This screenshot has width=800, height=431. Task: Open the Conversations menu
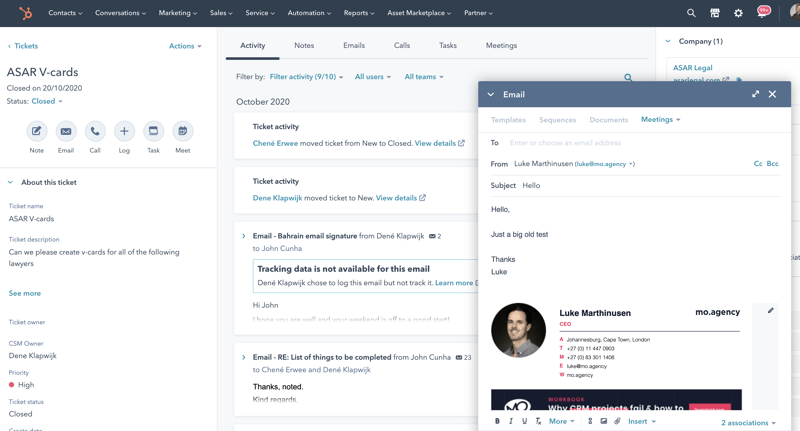pos(120,13)
